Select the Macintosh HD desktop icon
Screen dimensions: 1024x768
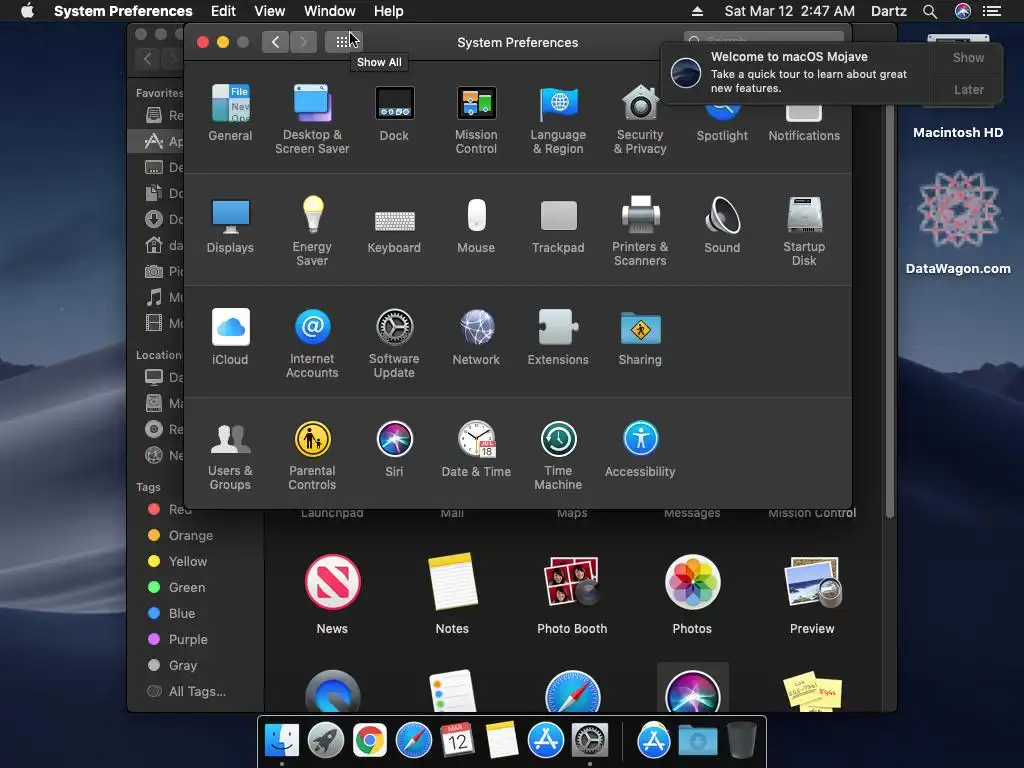(958, 133)
